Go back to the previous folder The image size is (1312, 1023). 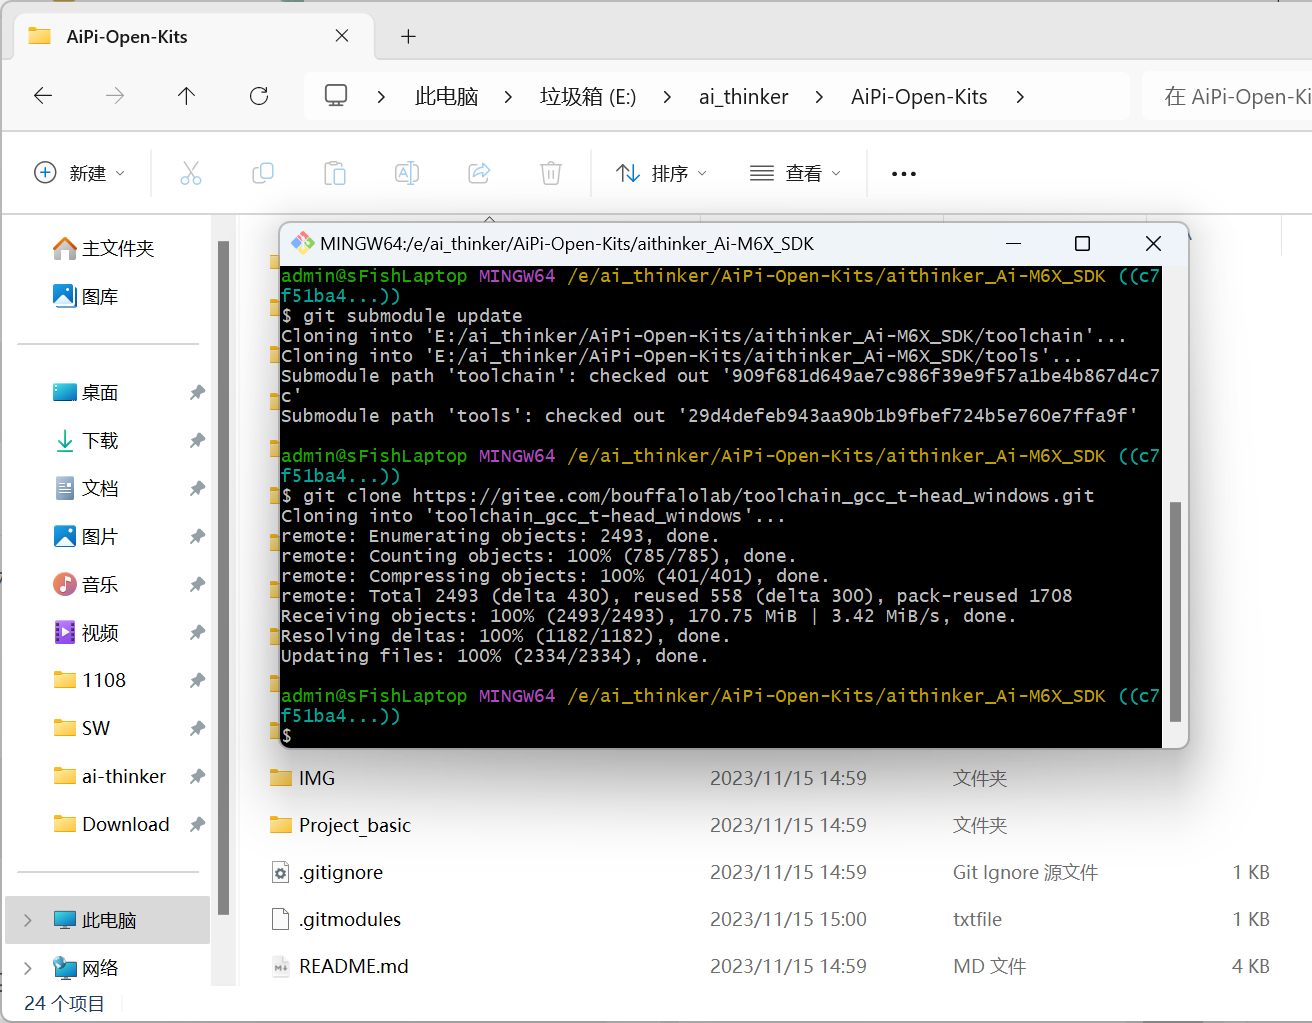pyautogui.click(x=43, y=96)
